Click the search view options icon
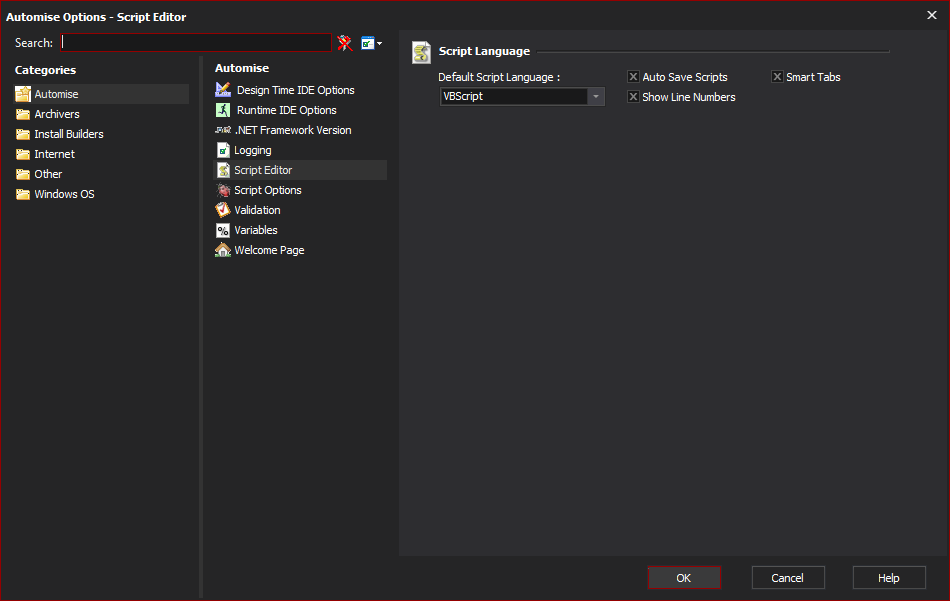Image resolution: width=950 pixels, height=601 pixels. pyautogui.click(x=367, y=43)
